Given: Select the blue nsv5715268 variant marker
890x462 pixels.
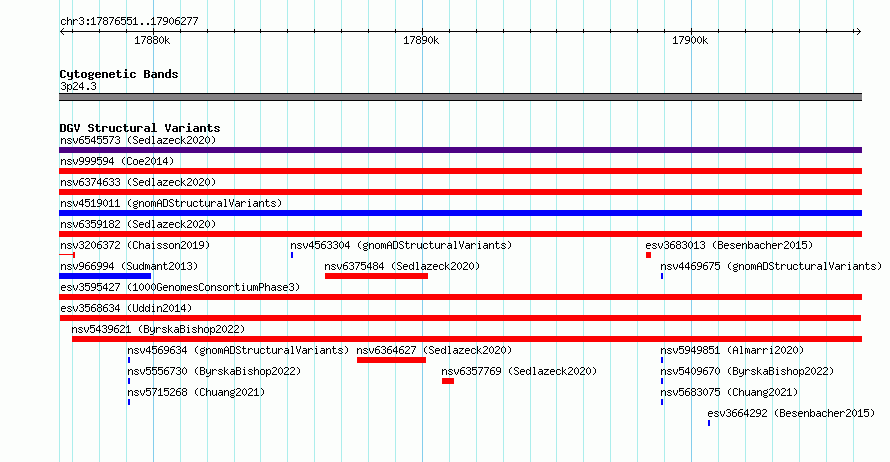Looking at the screenshot, I should pos(129,402).
